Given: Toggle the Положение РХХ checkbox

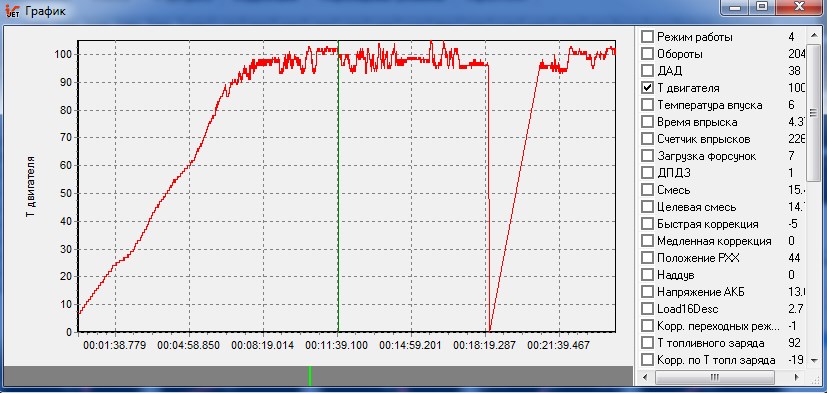Looking at the screenshot, I should 647,258.
